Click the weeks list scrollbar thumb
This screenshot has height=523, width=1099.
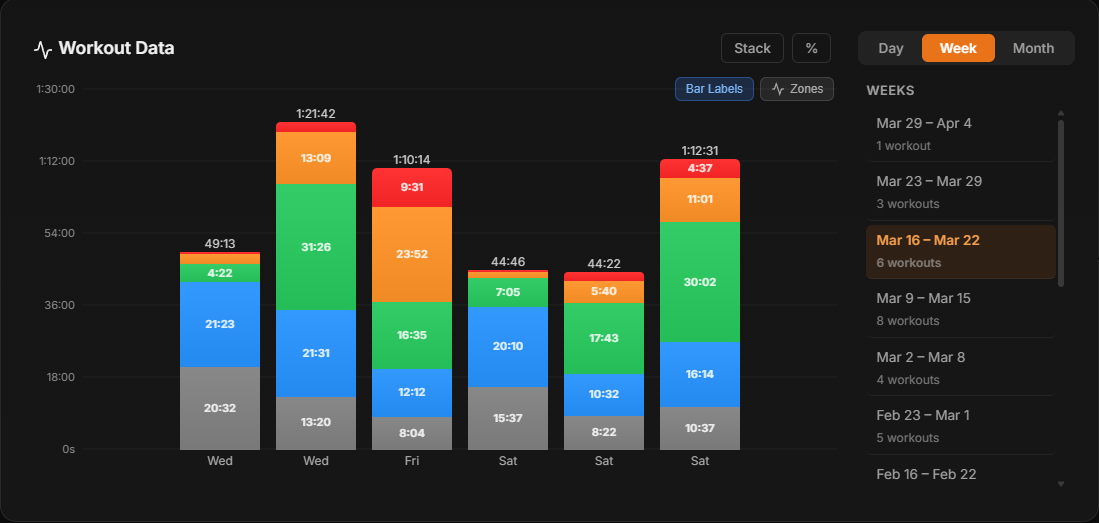point(1060,203)
